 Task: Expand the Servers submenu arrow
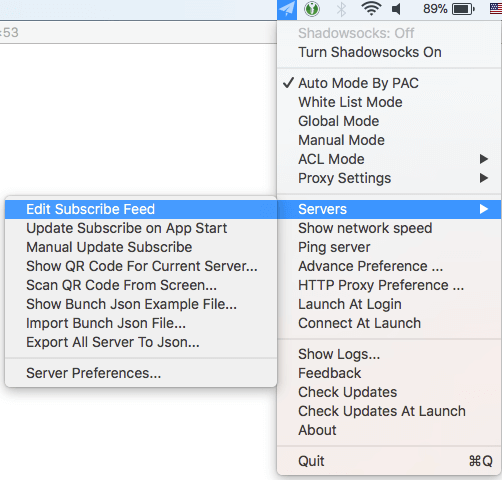click(x=484, y=209)
